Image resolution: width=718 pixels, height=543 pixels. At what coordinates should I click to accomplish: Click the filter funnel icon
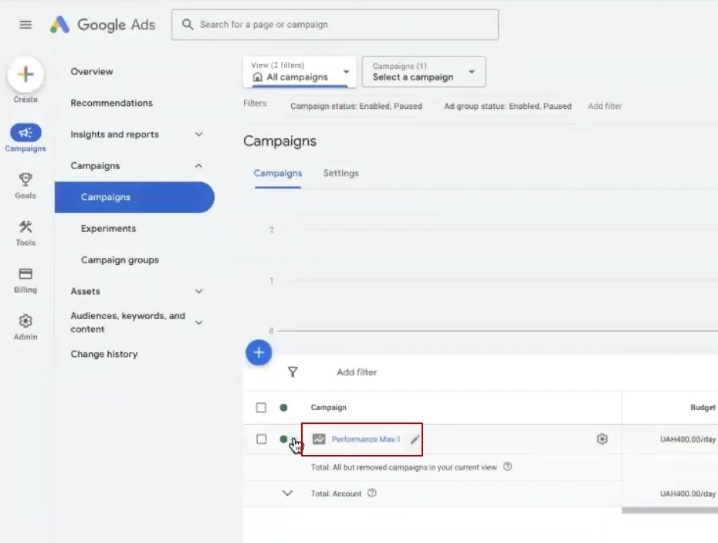pyautogui.click(x=292, y=372)
